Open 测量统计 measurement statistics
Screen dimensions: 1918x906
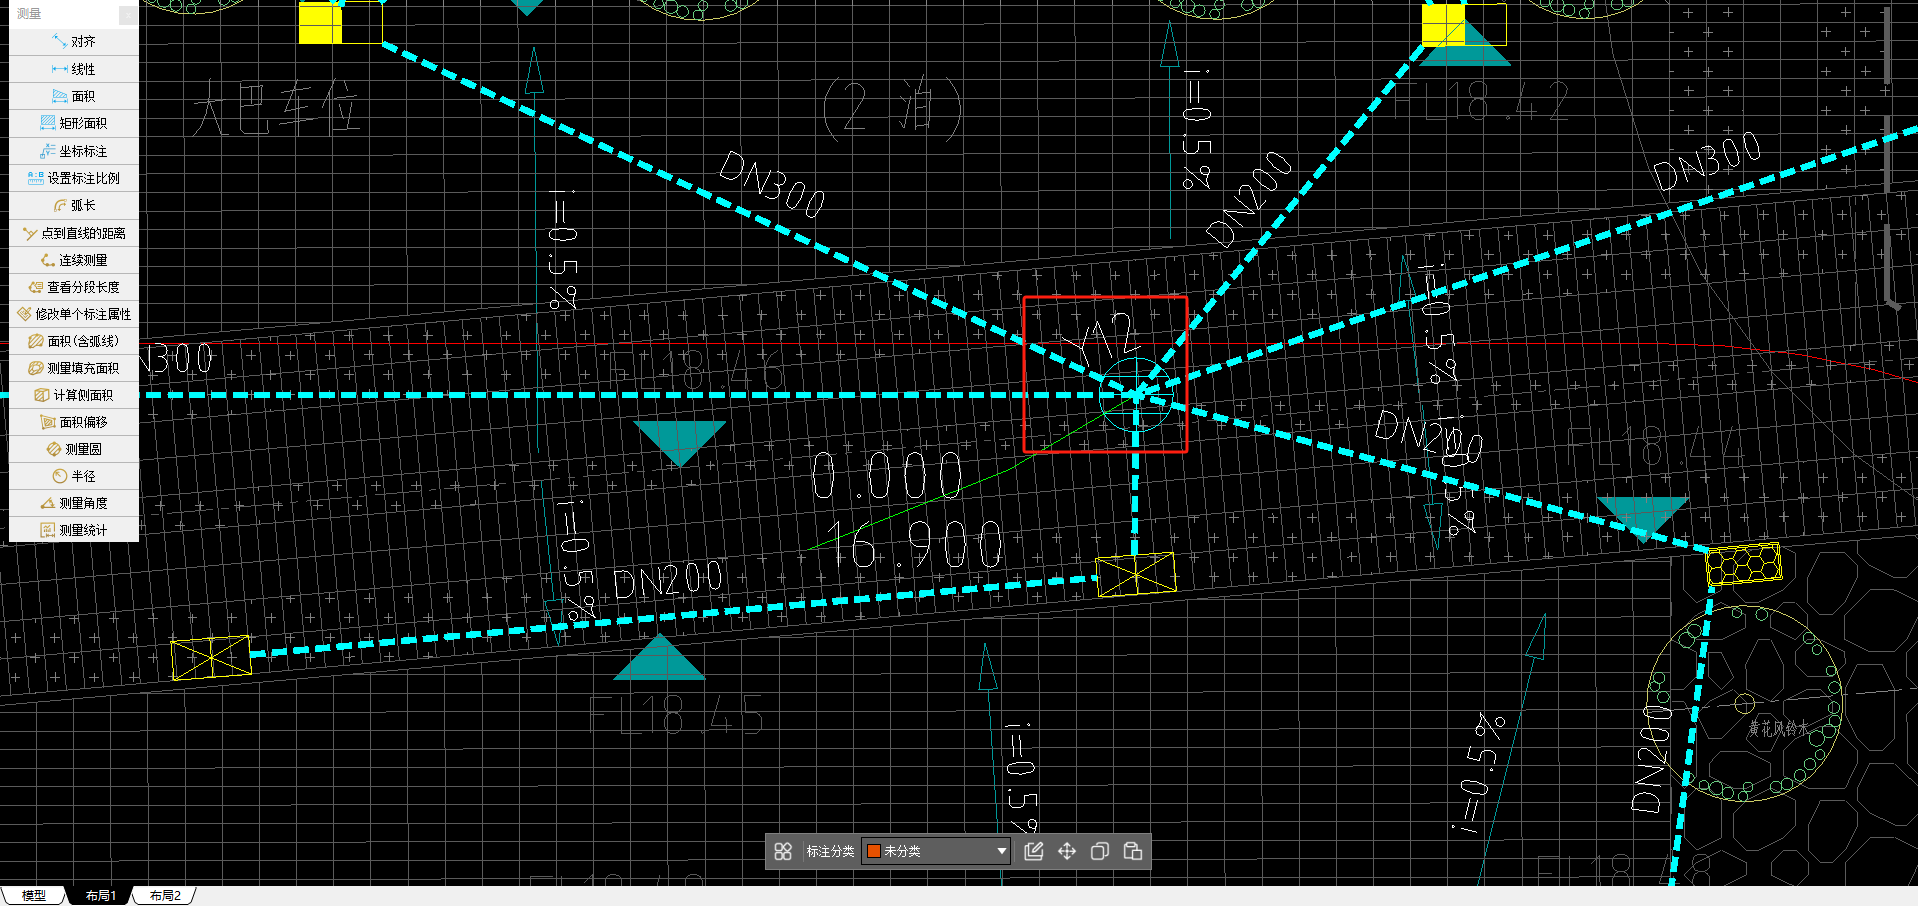click(74, 530)
